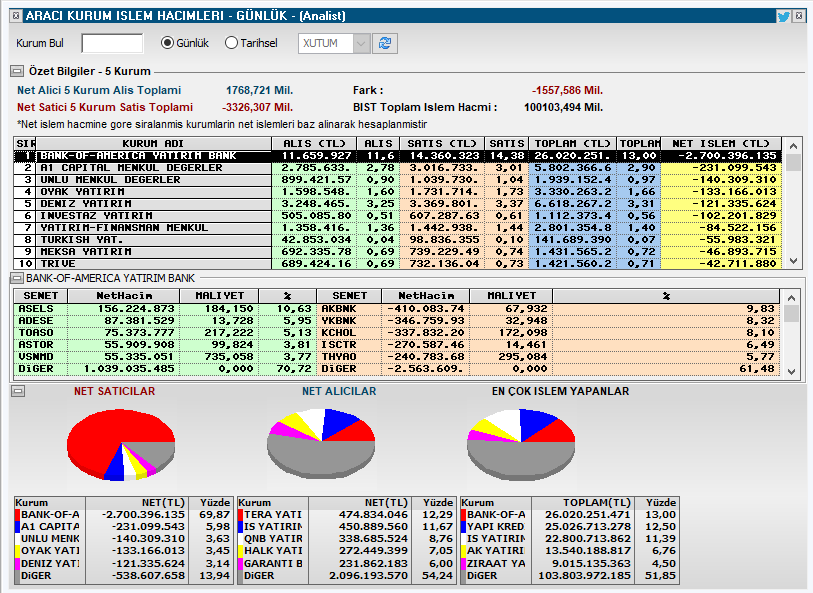Collapse the BANK-OF-AMERICA YATIRIM BANK section

pyautogui.click(x=17, y=278)
